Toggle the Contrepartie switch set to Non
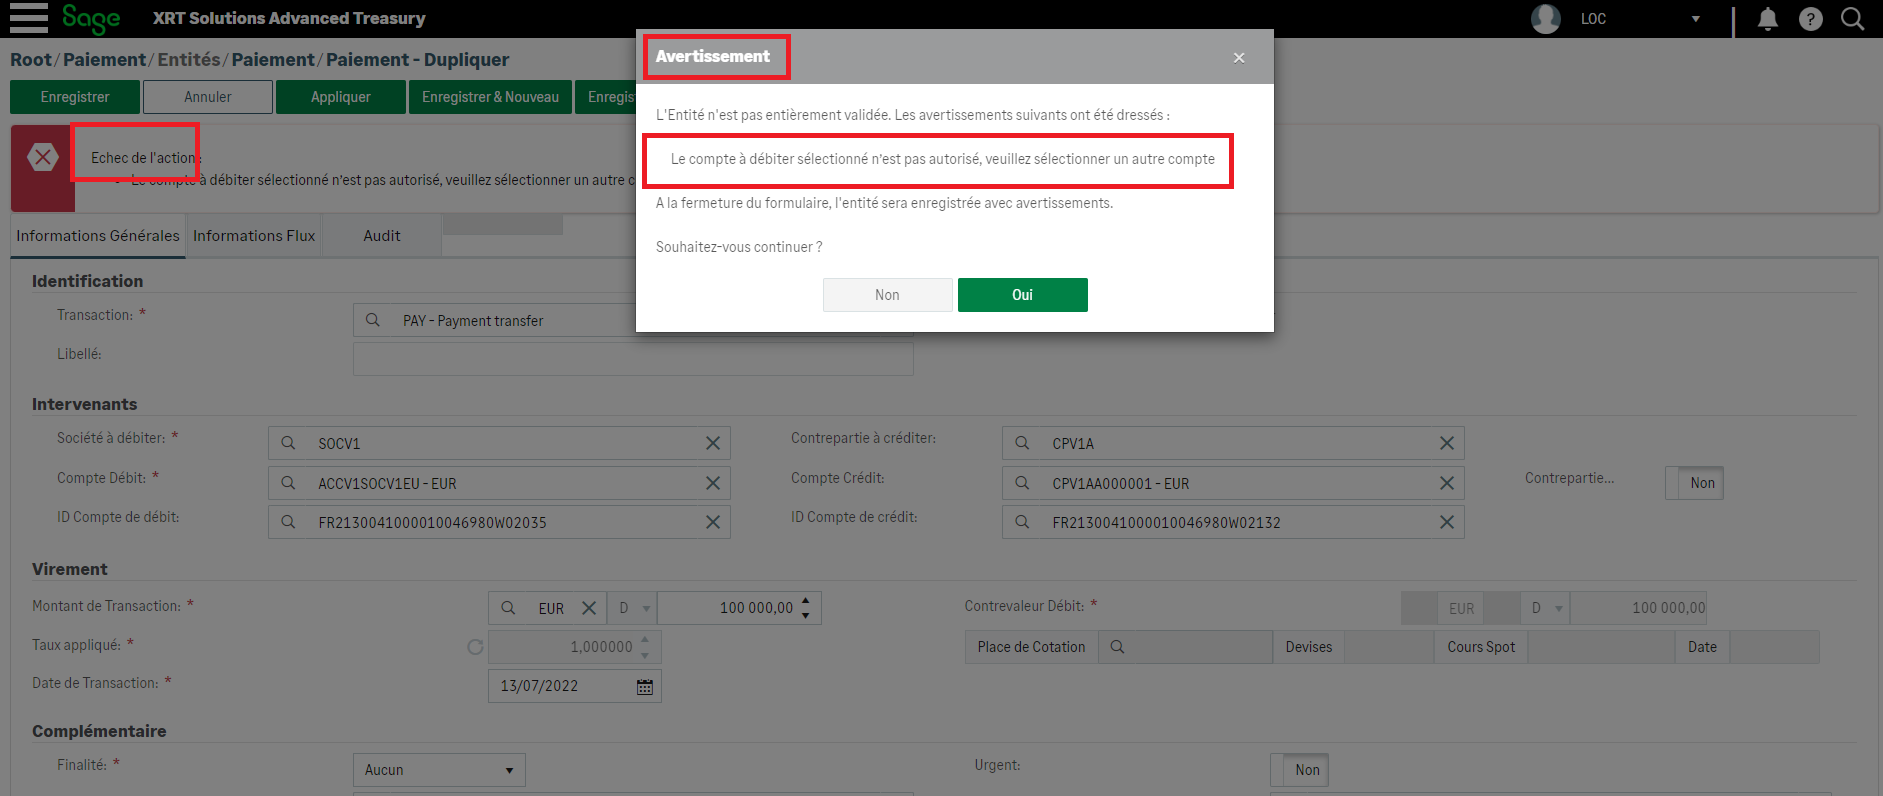 pyautogui.click(x=1694, y=483)
